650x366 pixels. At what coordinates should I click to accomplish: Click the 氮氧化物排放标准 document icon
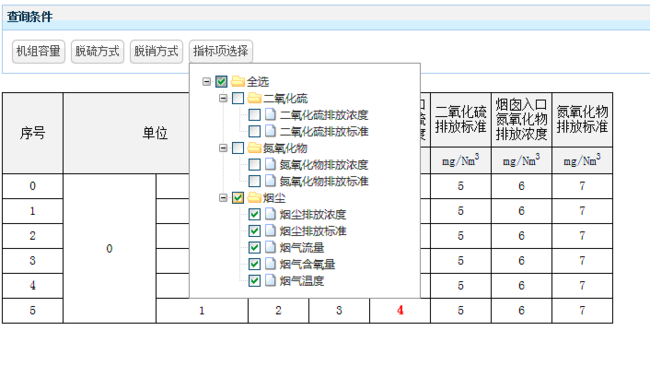[270, 181]
